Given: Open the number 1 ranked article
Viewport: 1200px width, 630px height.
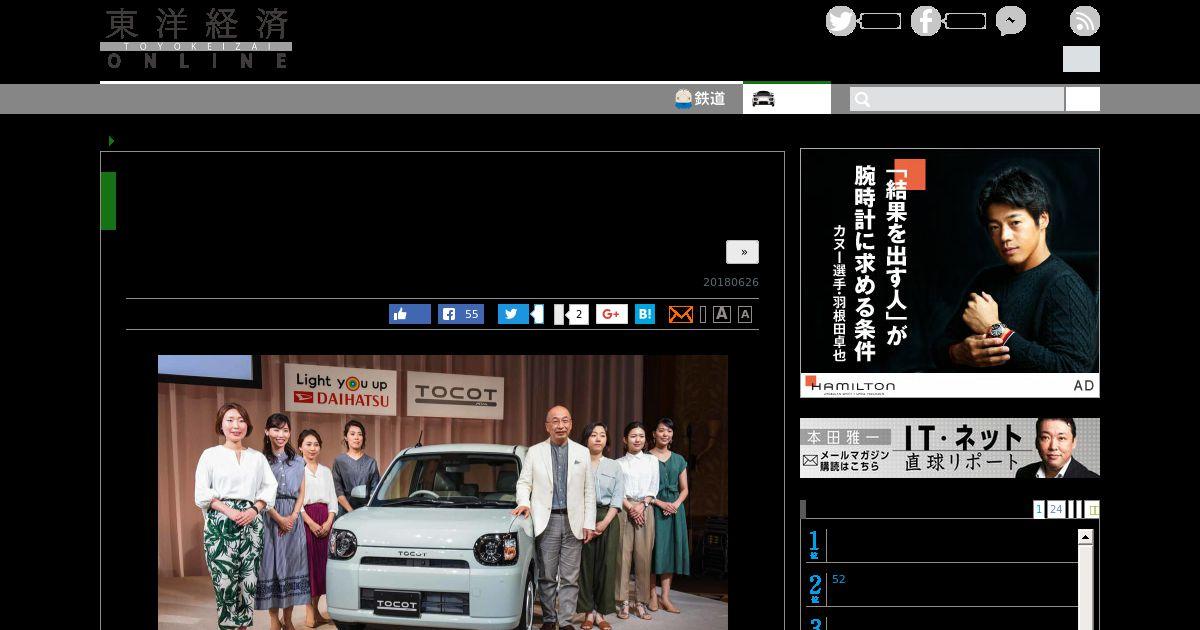Looking at the screenshot, I should pyautogui.click(x=942, y=546).
